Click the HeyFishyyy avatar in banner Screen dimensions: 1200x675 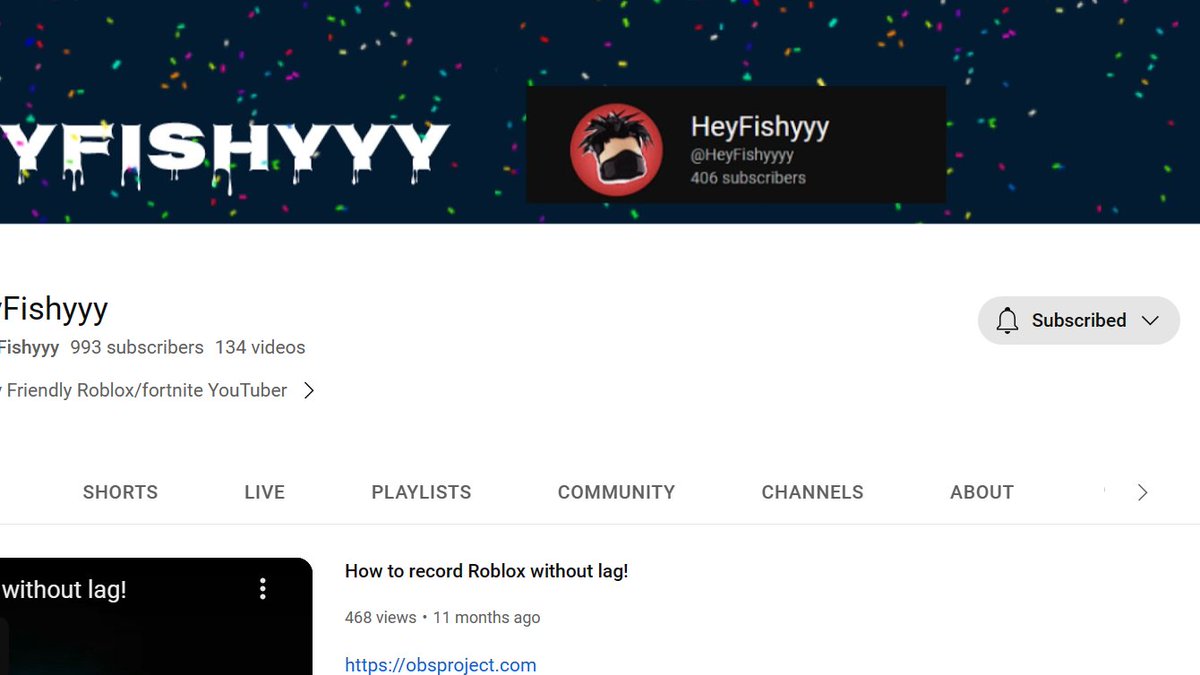(x=616, y=150)
